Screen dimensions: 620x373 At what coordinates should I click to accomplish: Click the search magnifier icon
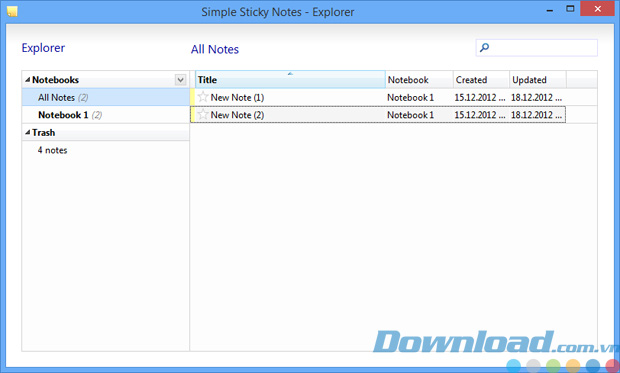(x=484, y=48)
